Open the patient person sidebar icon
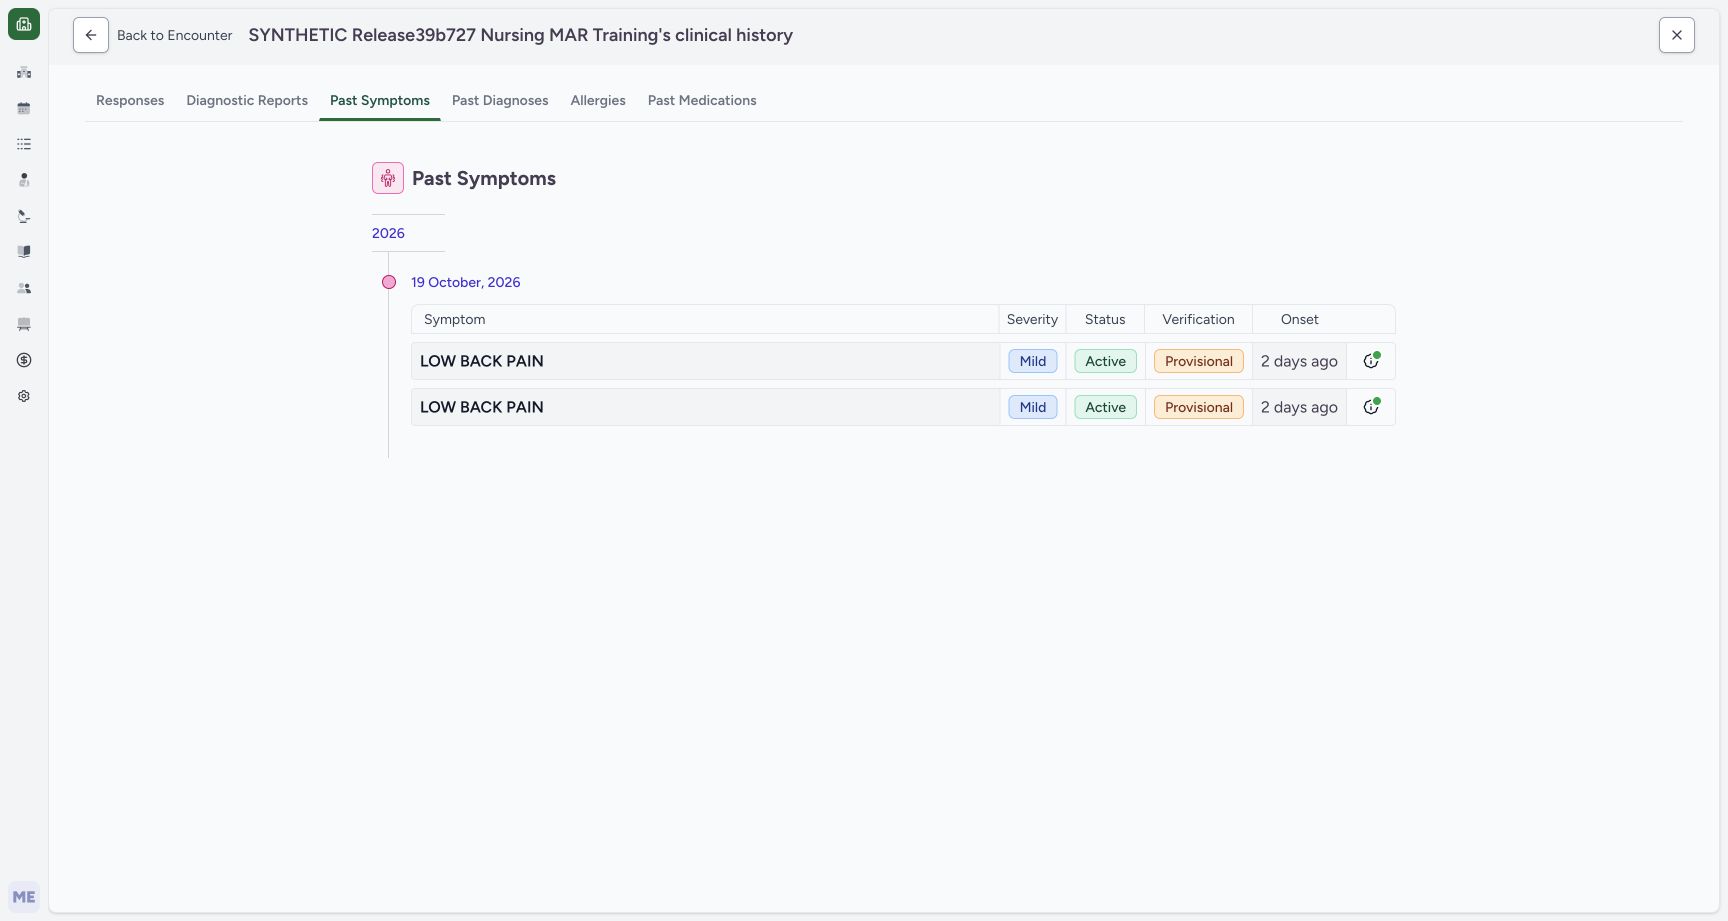This screenshot has height=921, width=1728. pyautogui.click(x=24, y=180)
